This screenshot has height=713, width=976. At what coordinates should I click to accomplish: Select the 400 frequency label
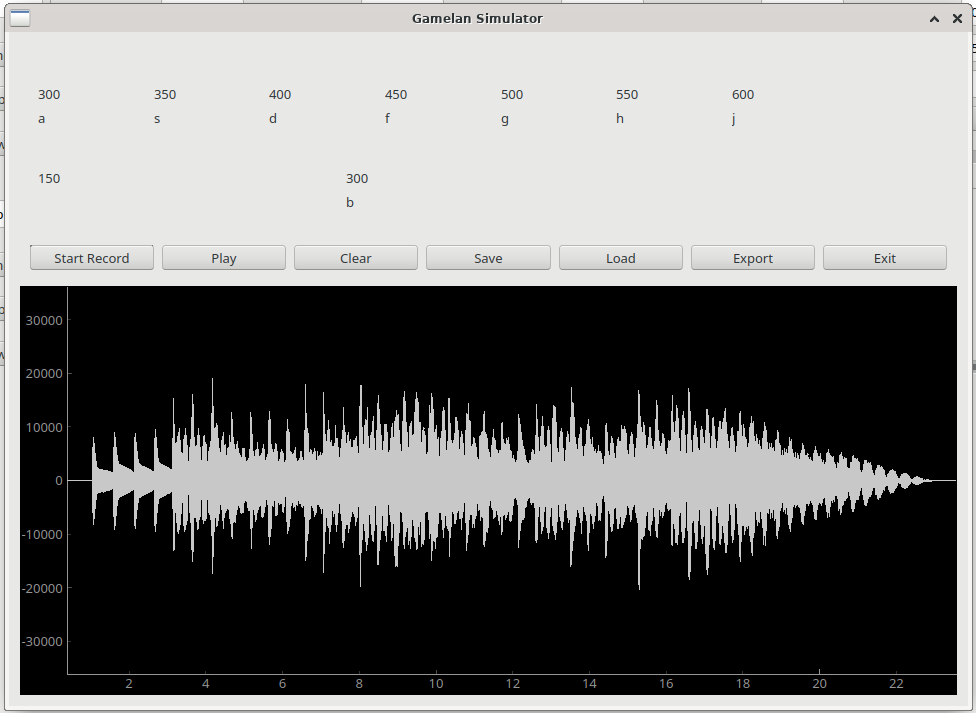click(279, 95)
